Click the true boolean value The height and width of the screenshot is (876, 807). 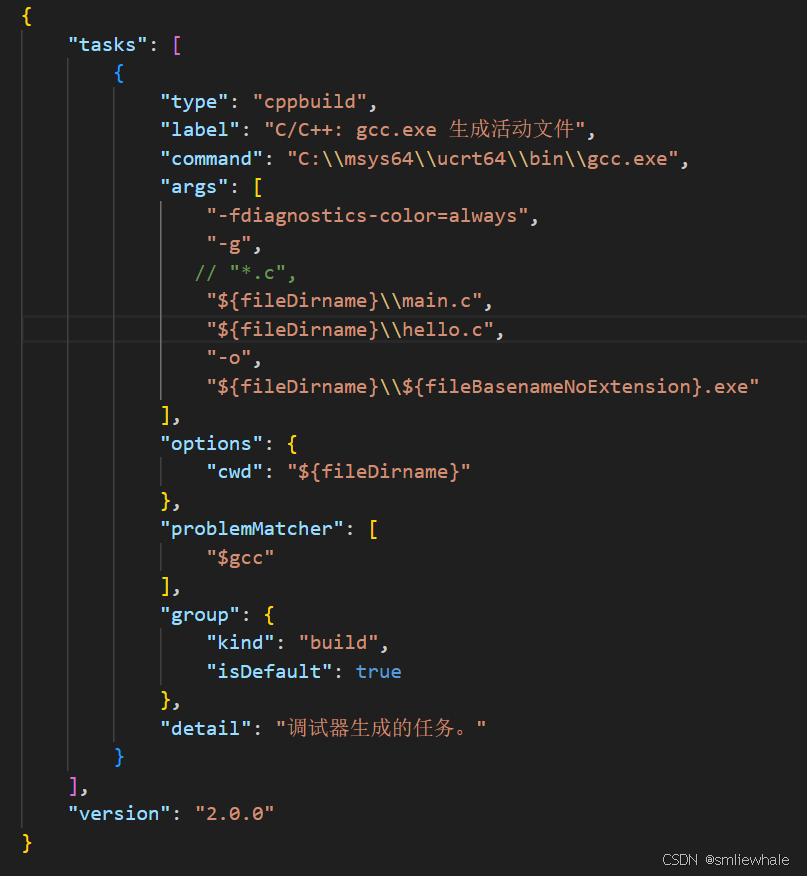378,671
